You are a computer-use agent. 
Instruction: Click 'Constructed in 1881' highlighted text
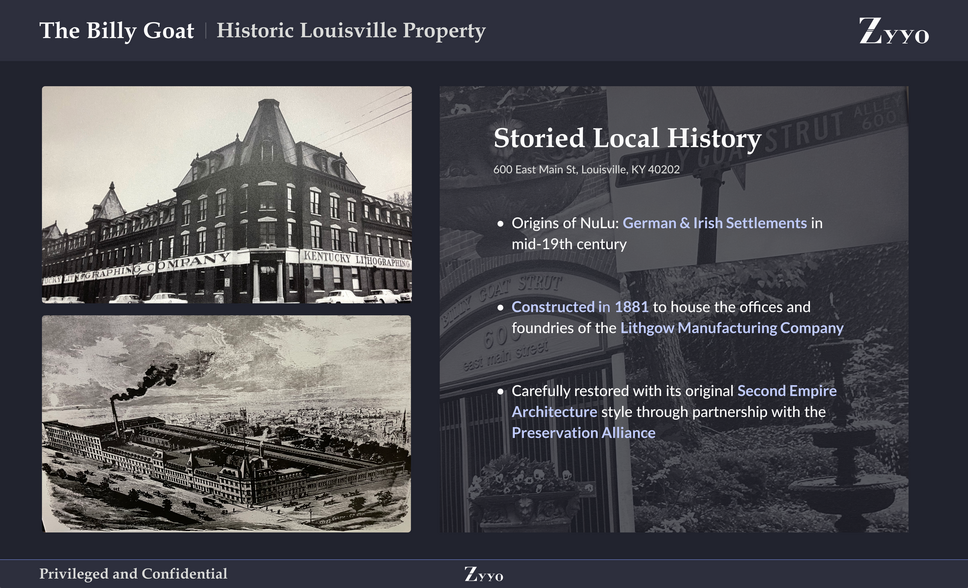(580, 307)
